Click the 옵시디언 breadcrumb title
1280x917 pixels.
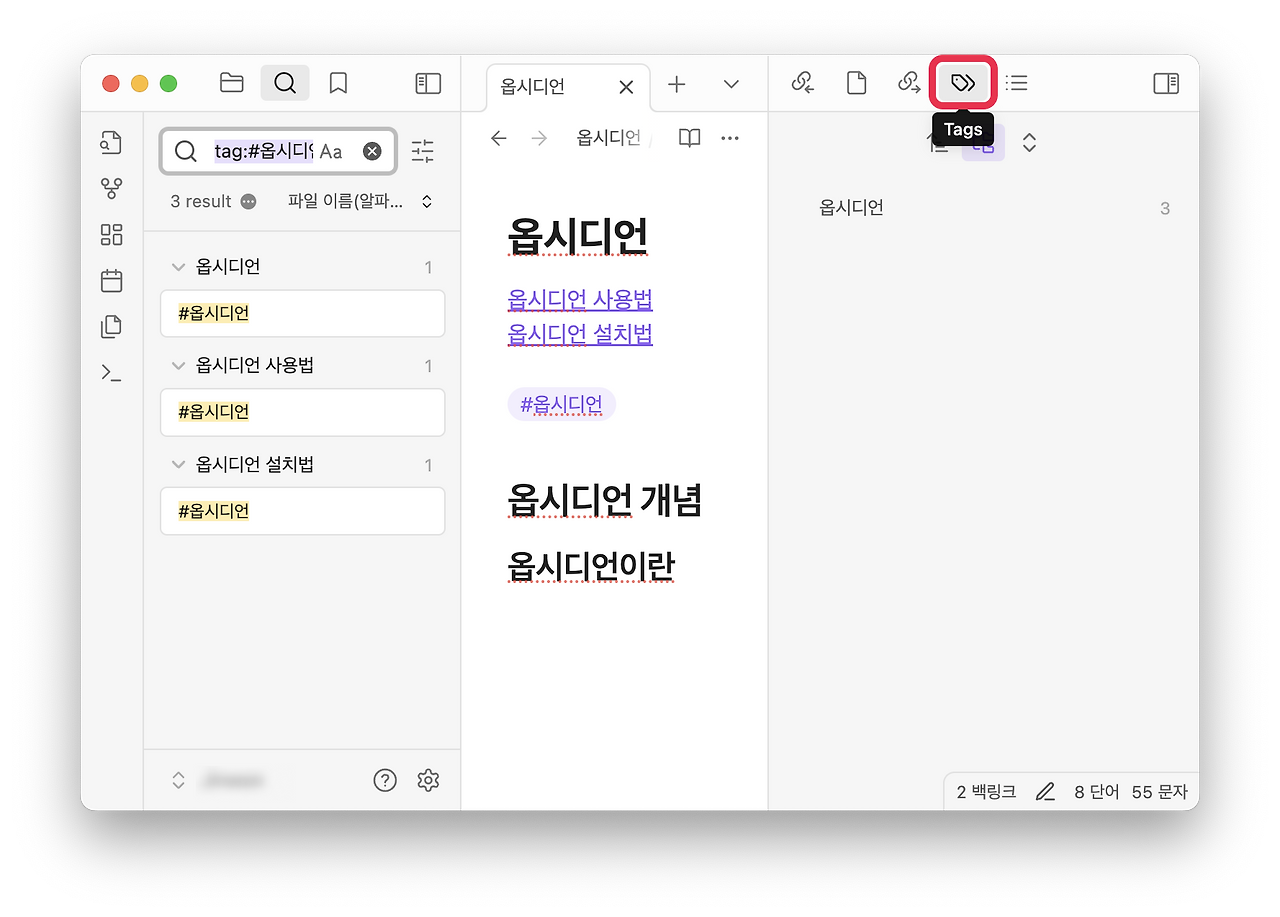pos(608,138)
